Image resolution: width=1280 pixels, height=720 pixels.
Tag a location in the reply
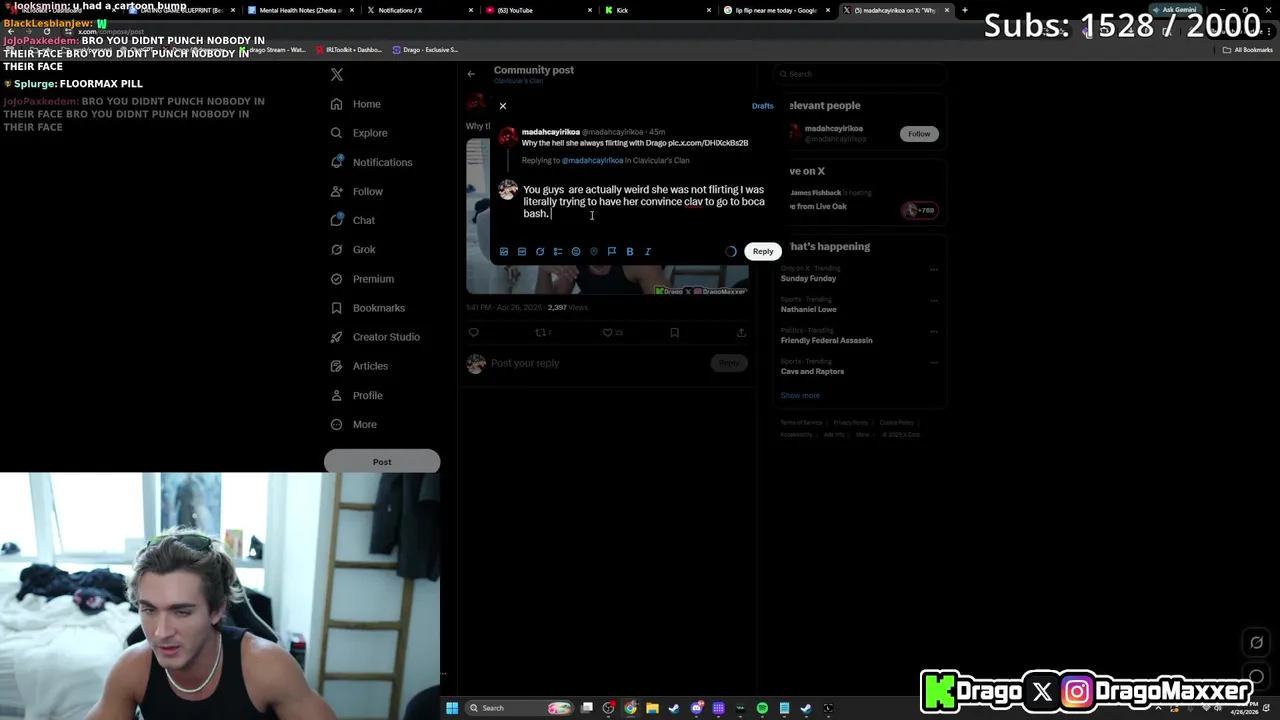click(594, 252)
